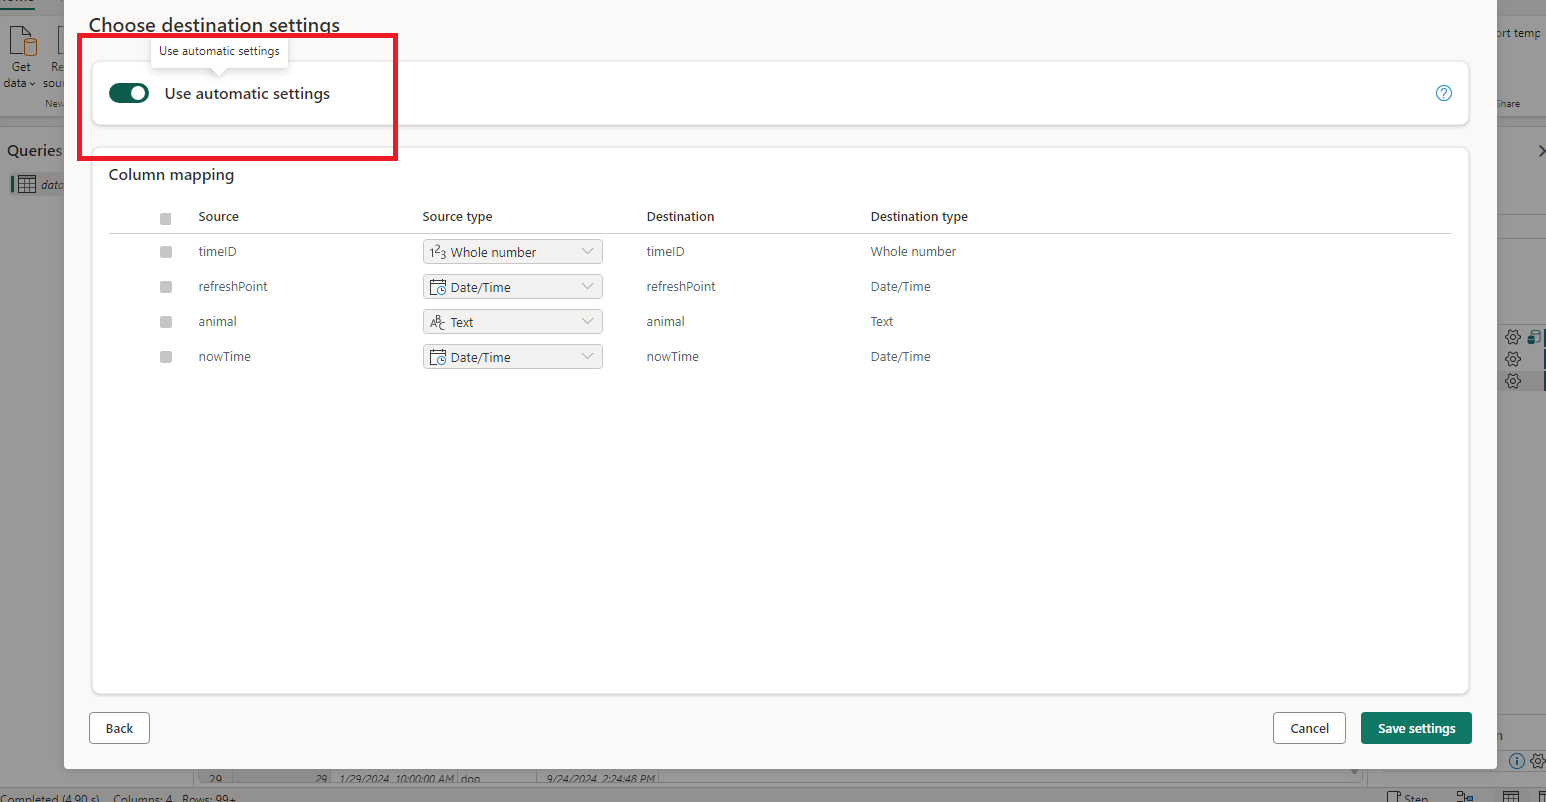1546x802 pixels.
Task: Click the Back button
Action: [119, 728]
